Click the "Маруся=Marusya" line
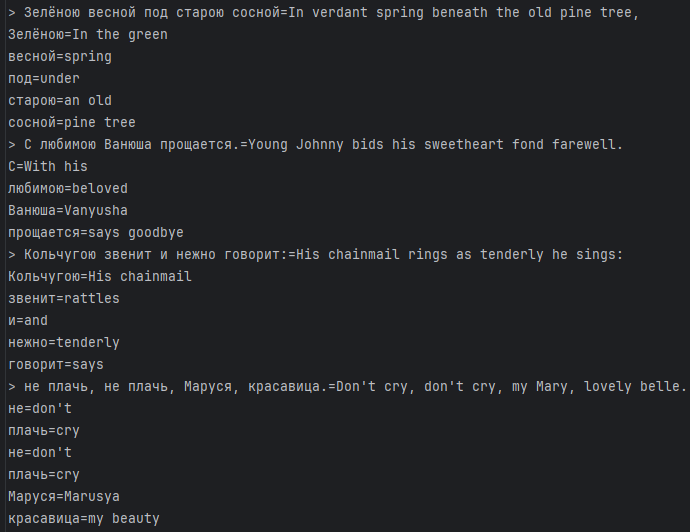Viewport: 690px width, 532px height. 64,496
